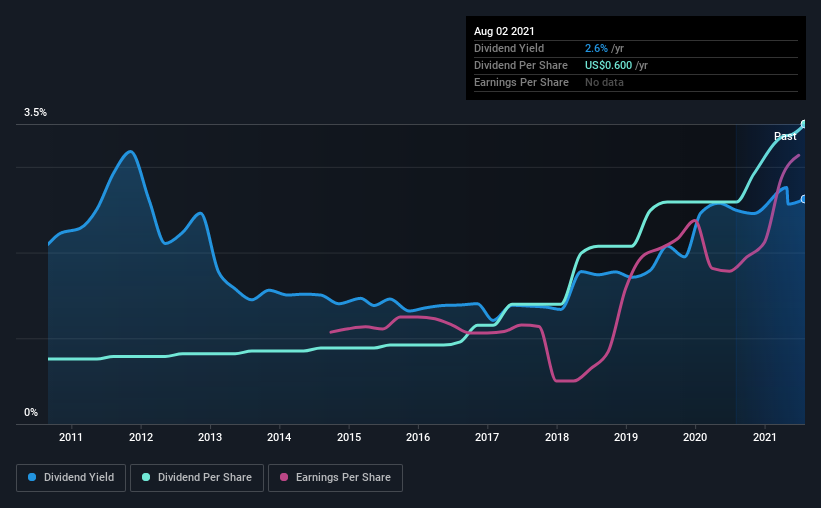Click the Past region label
This screenshot has height=508, width=821.
tap(785, 136)
